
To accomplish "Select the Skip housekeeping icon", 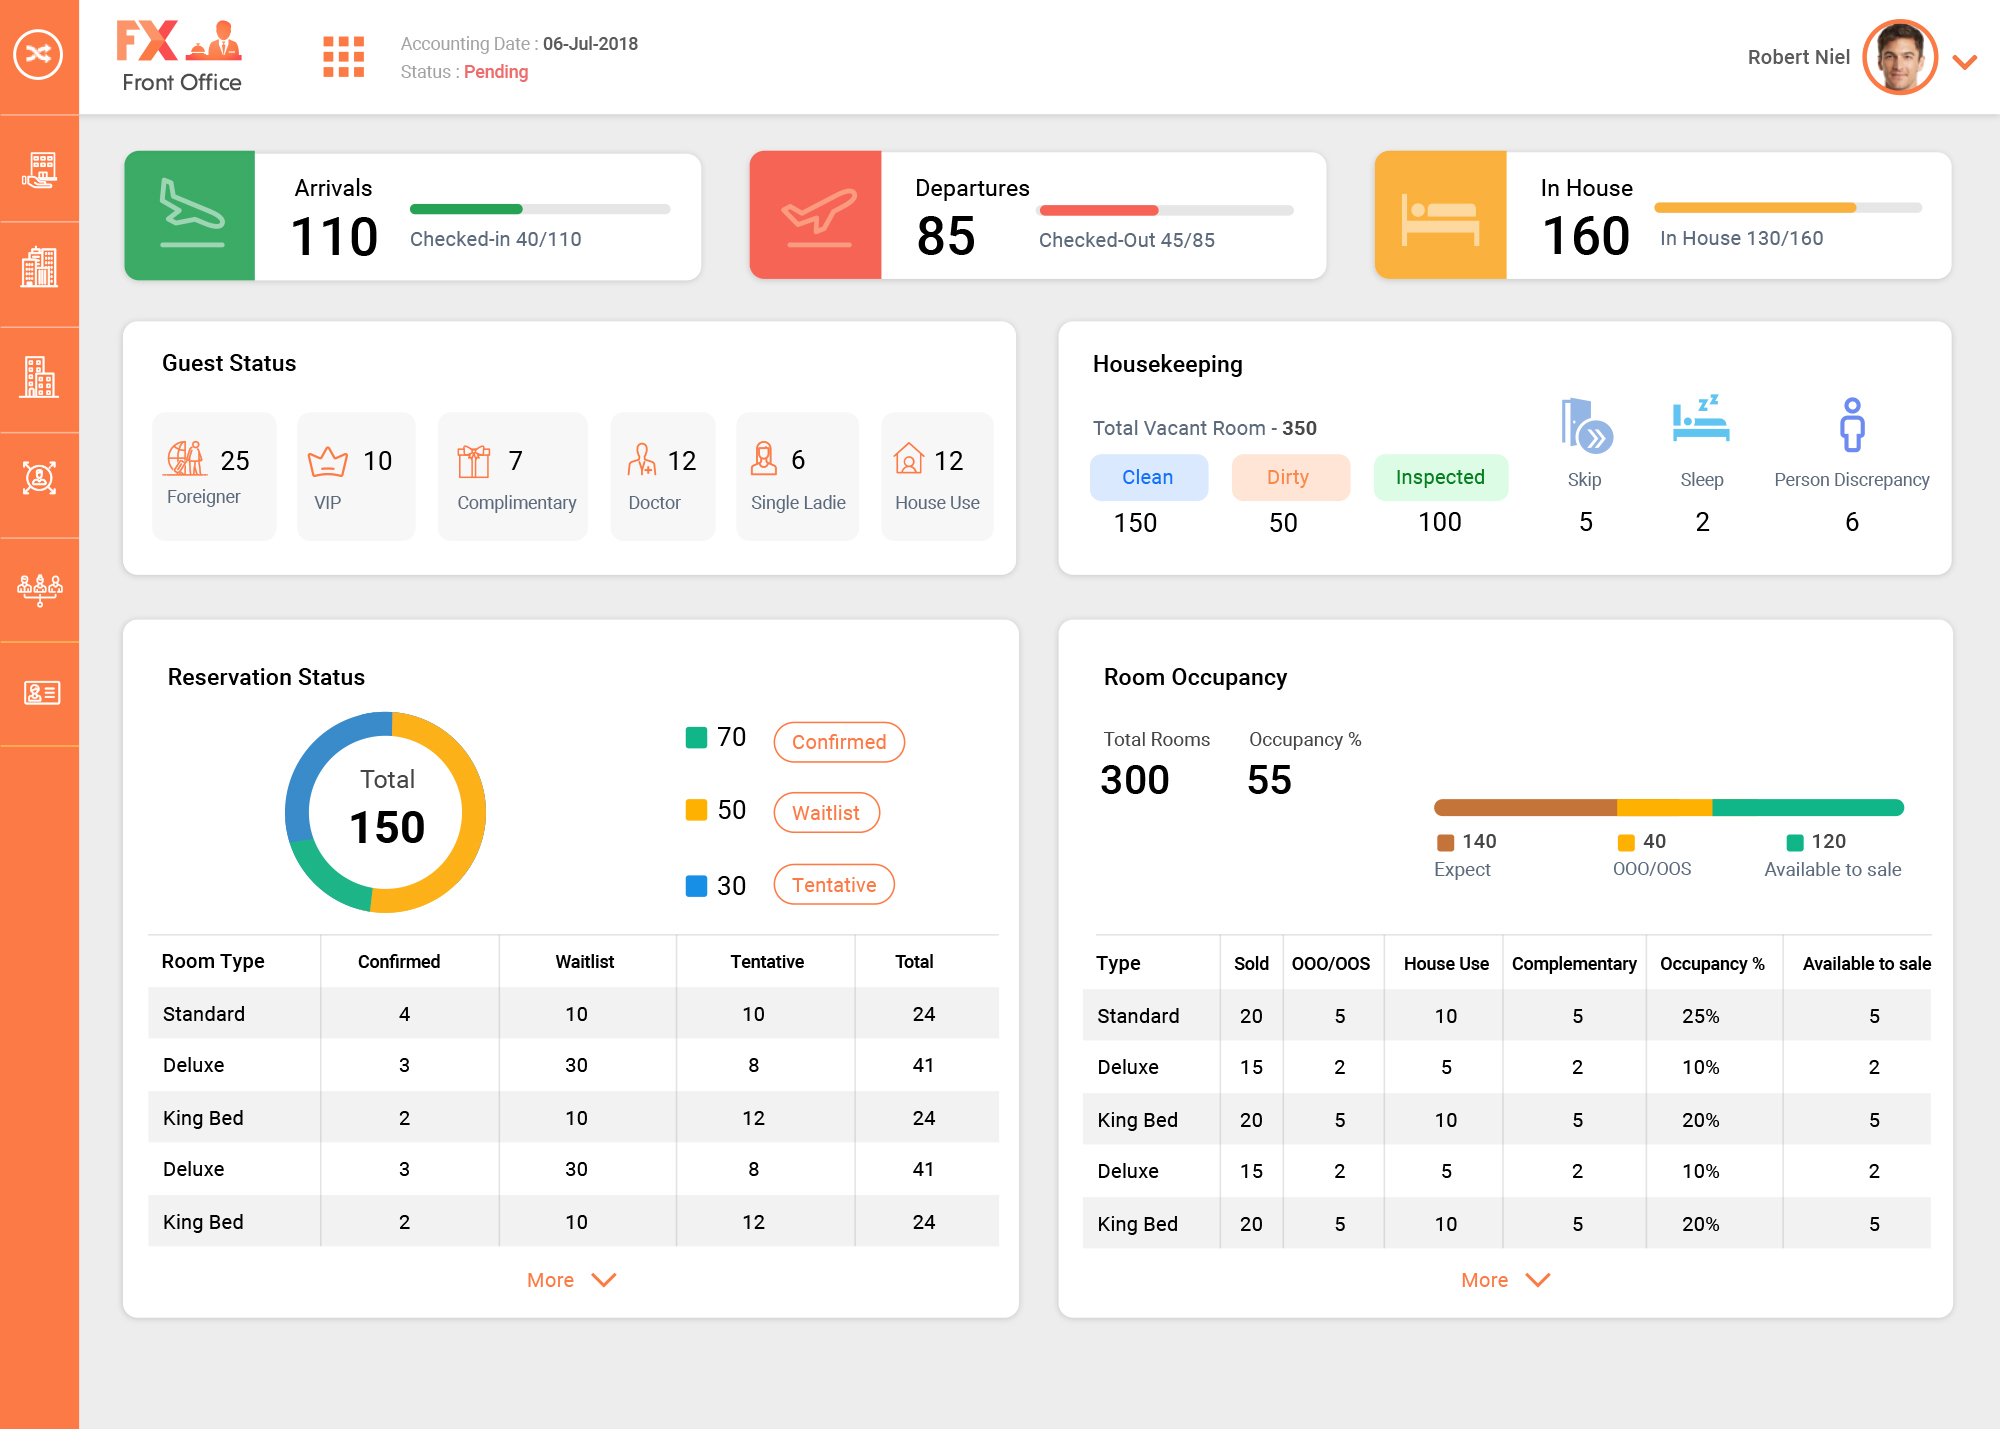I will (x=1585, y=426).
